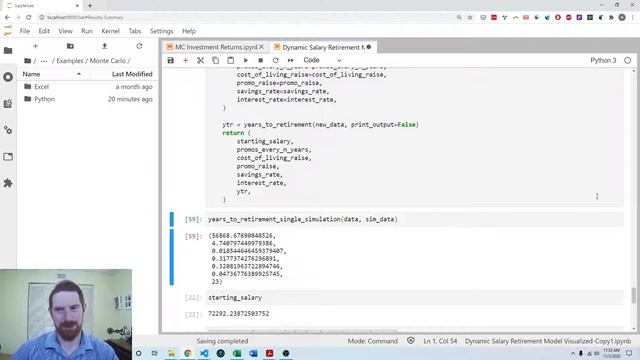Restart kernel and run all cells
The width and height of the screenshot is (640, 360).
[291, 60]
